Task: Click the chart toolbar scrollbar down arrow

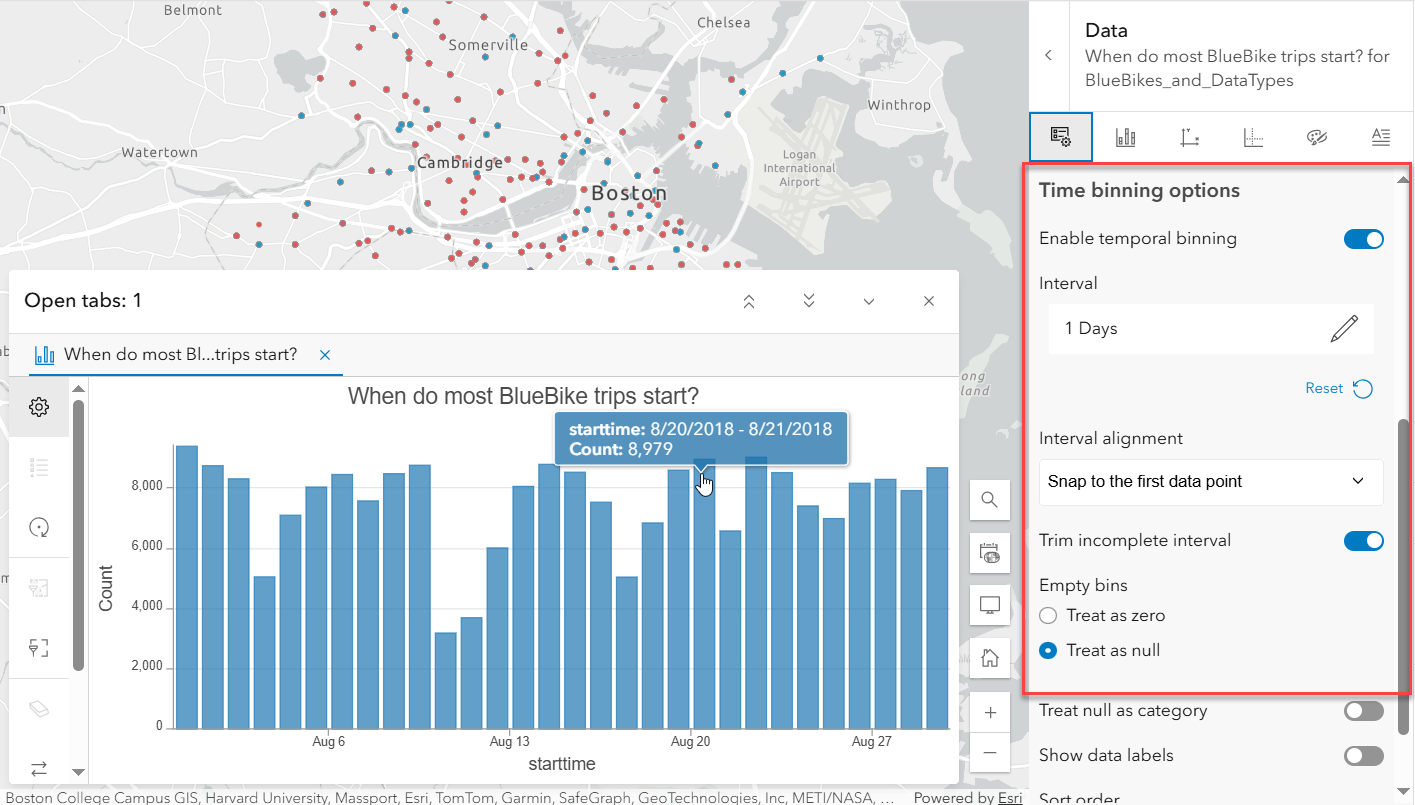Action: pyautogui.click(x=78, y=773)
